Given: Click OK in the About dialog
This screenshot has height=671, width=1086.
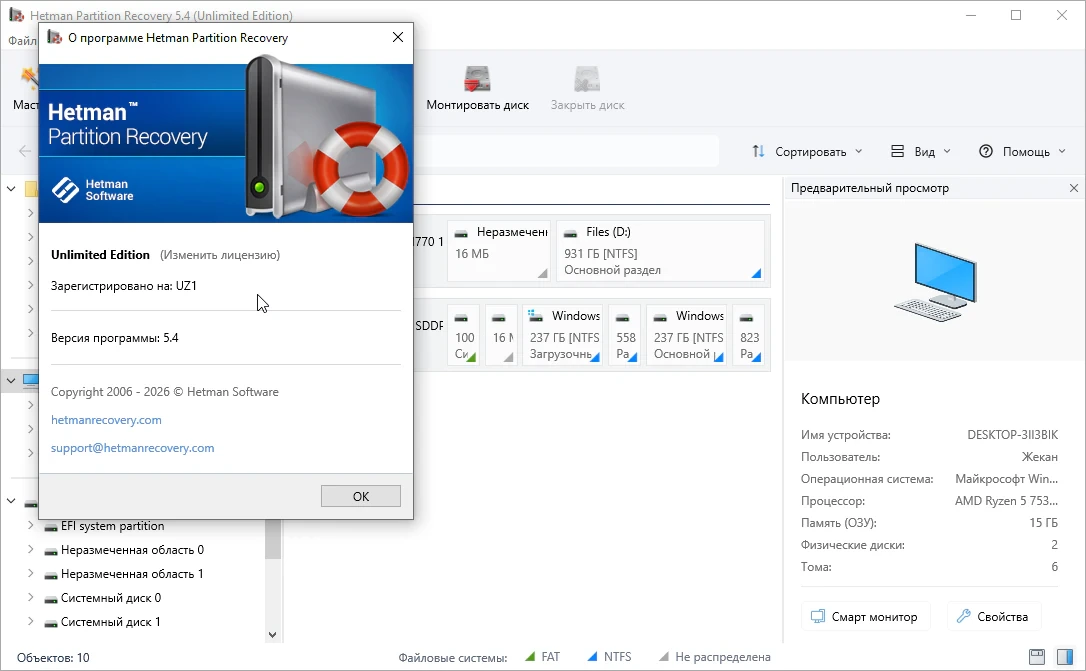Looking at the screenshot, I should pyautogui.click(x=360, y=496).
